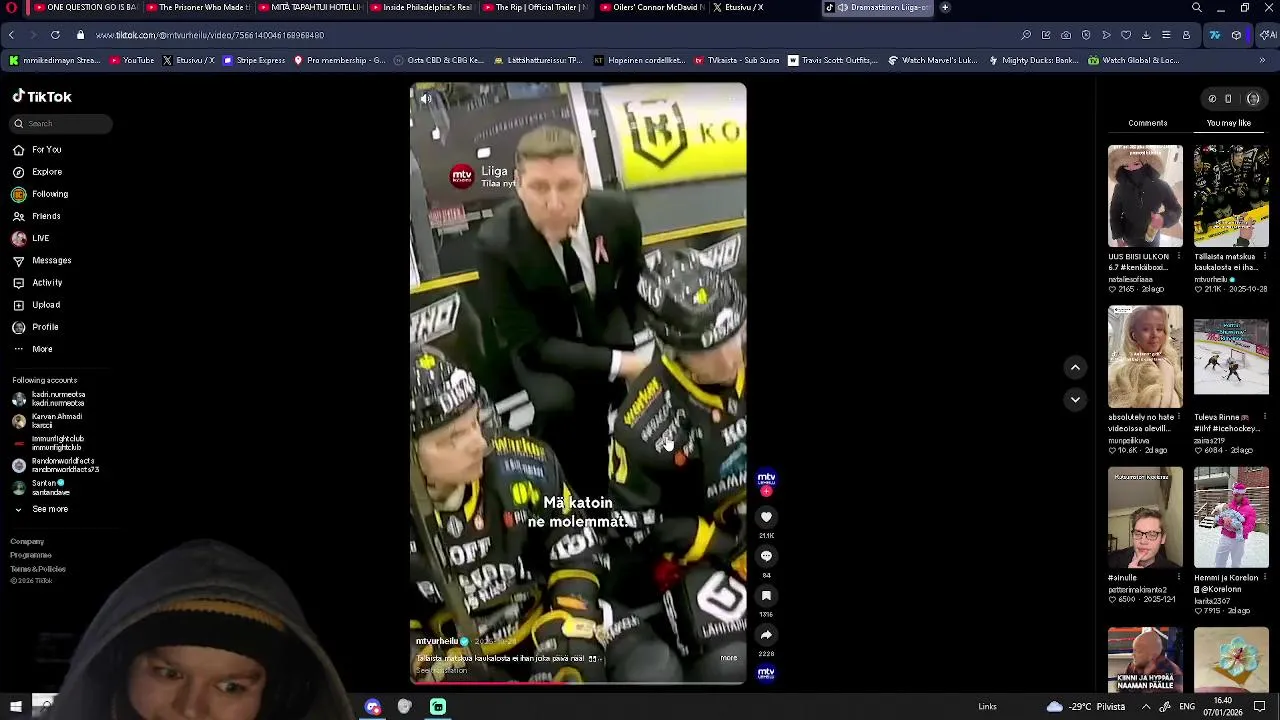Open teal Streamlabs taskbar app
Screen dimensions: 1280x720
click(438, 707)
